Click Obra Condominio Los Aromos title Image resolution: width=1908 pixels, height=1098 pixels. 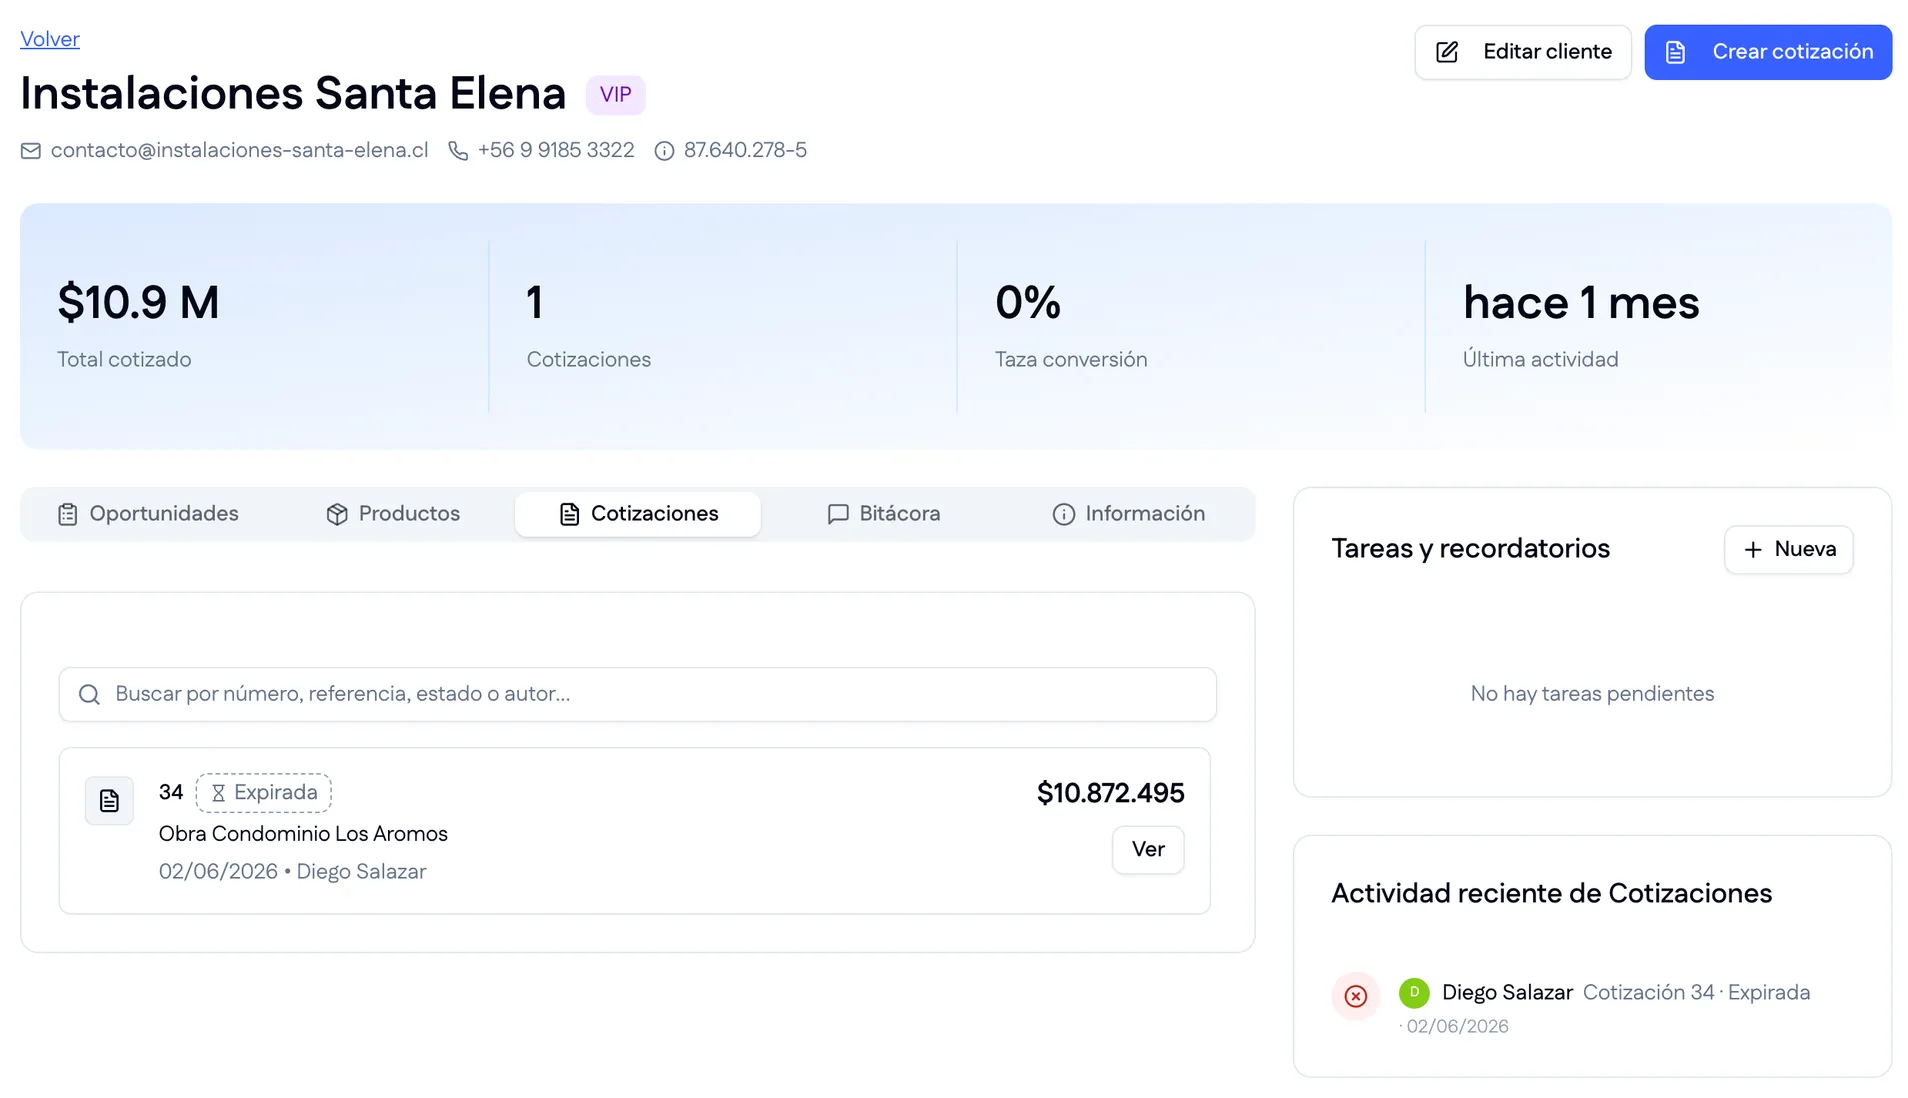click(303, 834)
